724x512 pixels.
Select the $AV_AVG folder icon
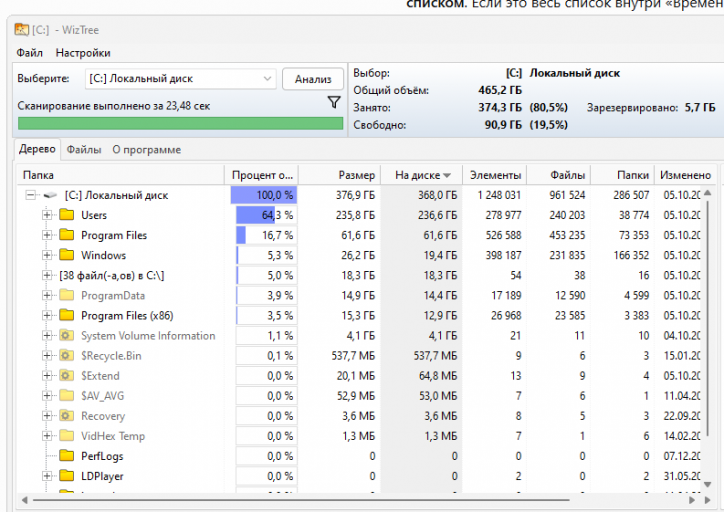click(67, 396)
